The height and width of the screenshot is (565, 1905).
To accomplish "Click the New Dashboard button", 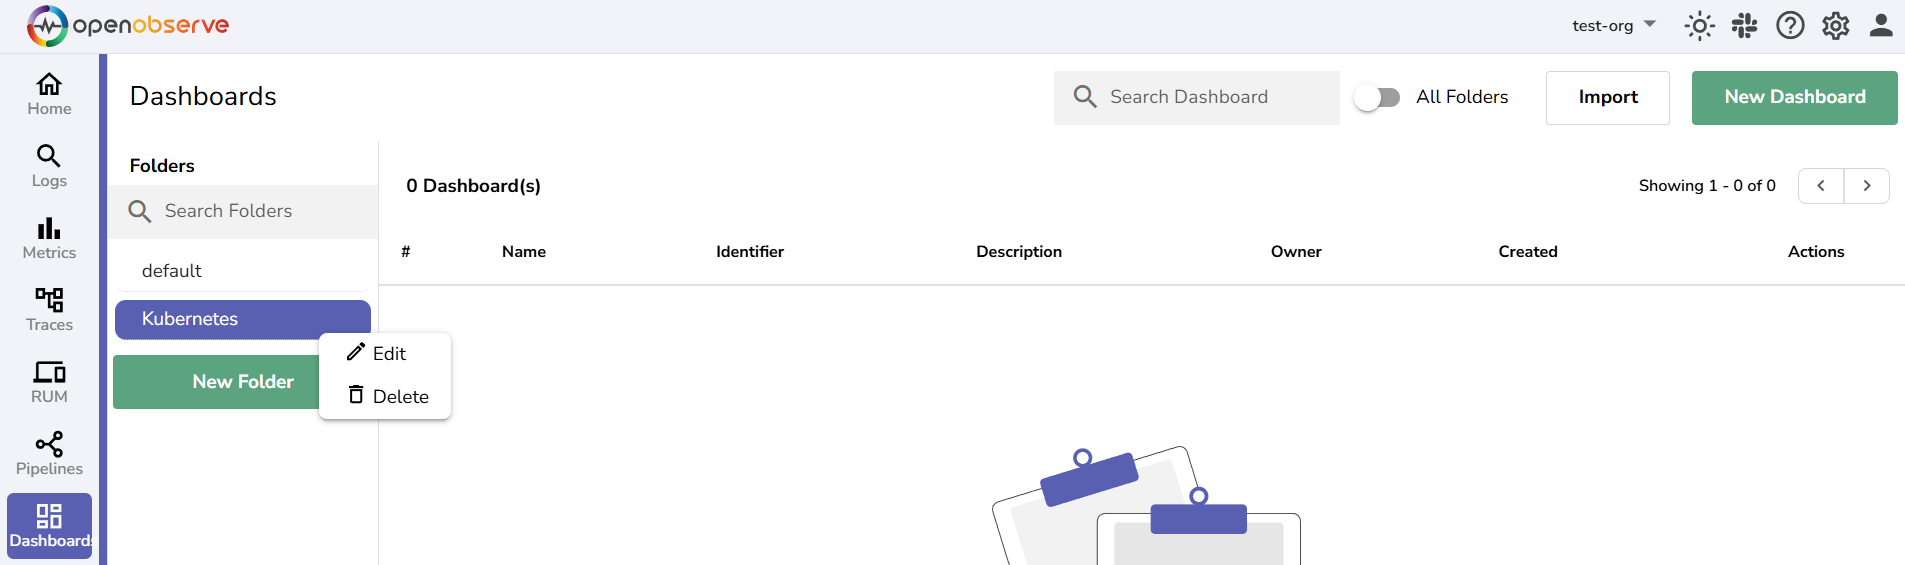I will pyautogui.click(x=1794, y=97).
